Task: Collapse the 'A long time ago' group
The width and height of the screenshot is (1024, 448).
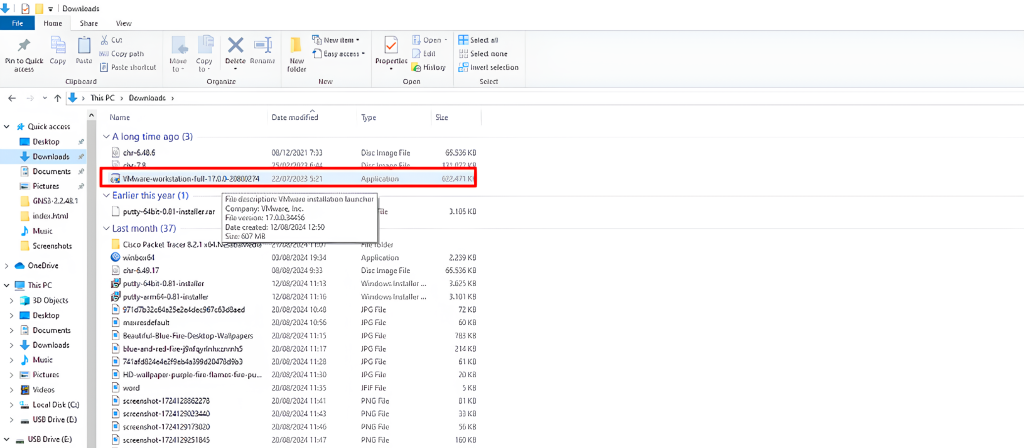Action: [106, 136]
